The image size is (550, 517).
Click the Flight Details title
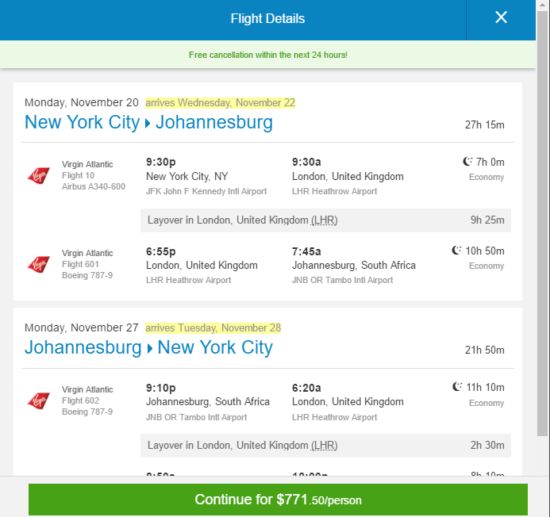(268, 19)
